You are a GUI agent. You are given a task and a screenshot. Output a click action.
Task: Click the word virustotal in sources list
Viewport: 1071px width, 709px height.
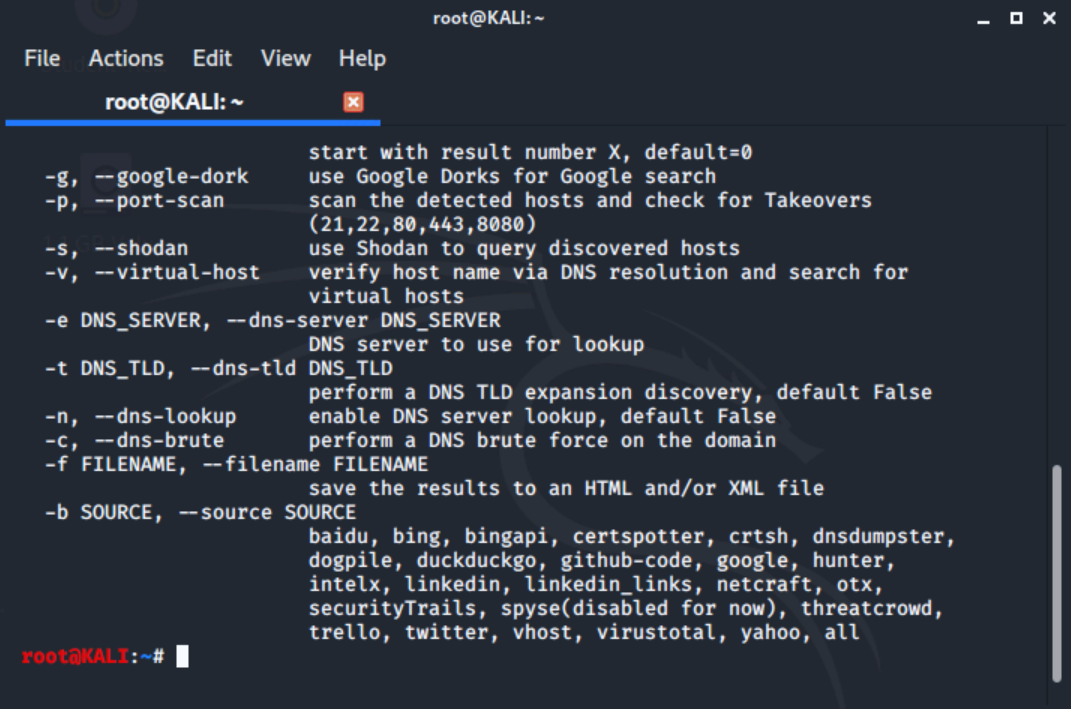(656, 632)
